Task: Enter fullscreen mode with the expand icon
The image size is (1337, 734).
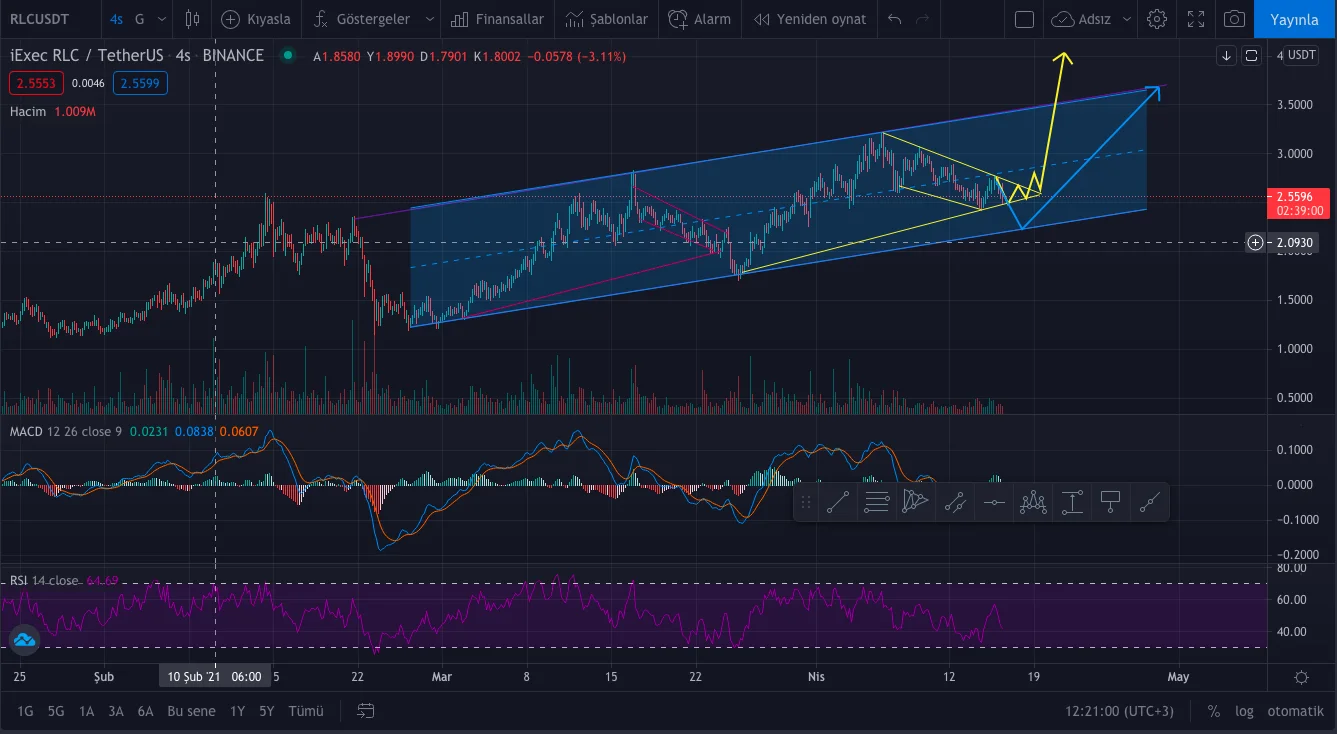Action: [1196, 19]
